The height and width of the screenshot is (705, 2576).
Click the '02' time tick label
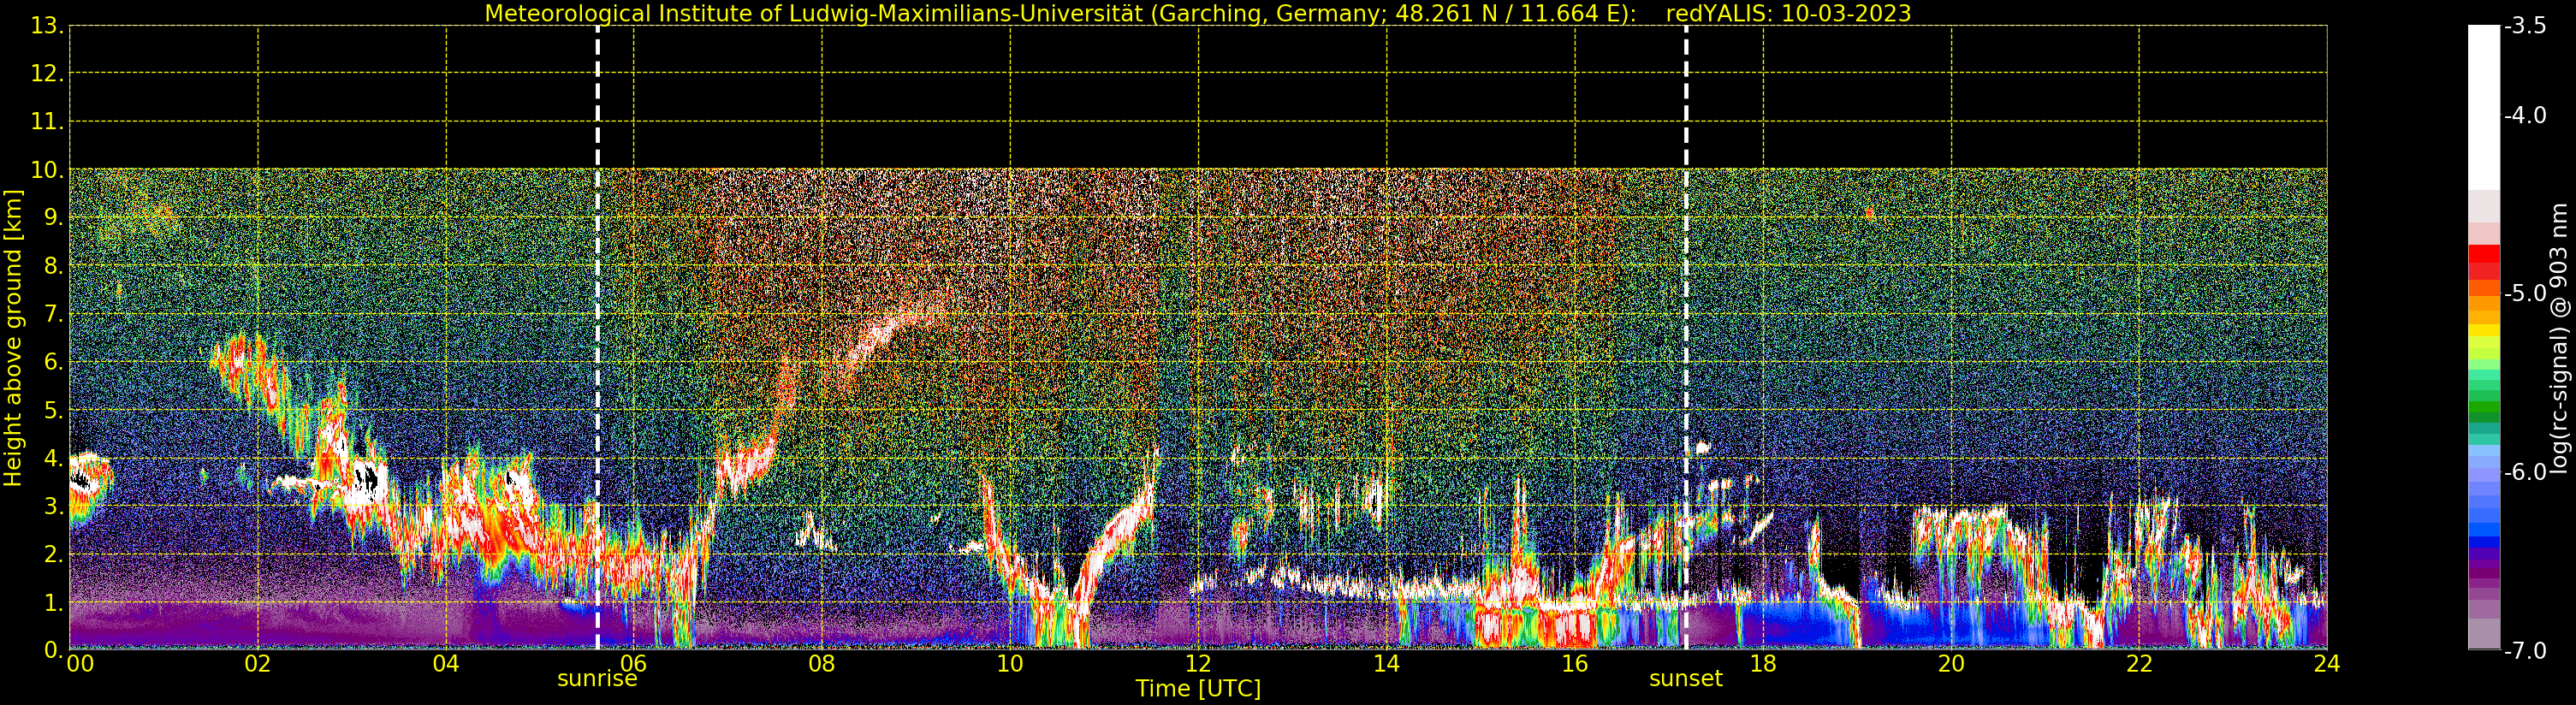click(257, 664)
